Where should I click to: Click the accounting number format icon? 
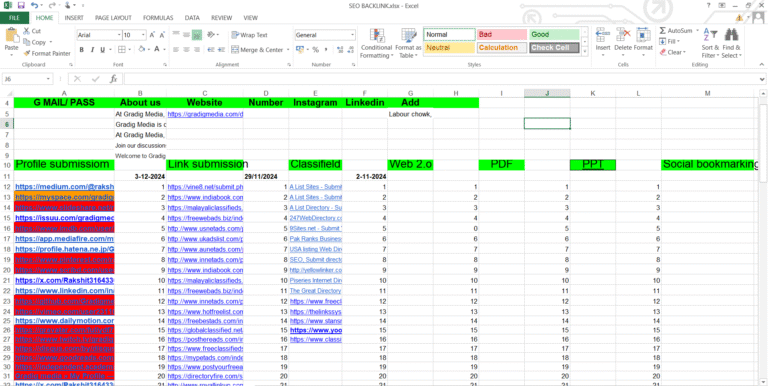(300, 49)
